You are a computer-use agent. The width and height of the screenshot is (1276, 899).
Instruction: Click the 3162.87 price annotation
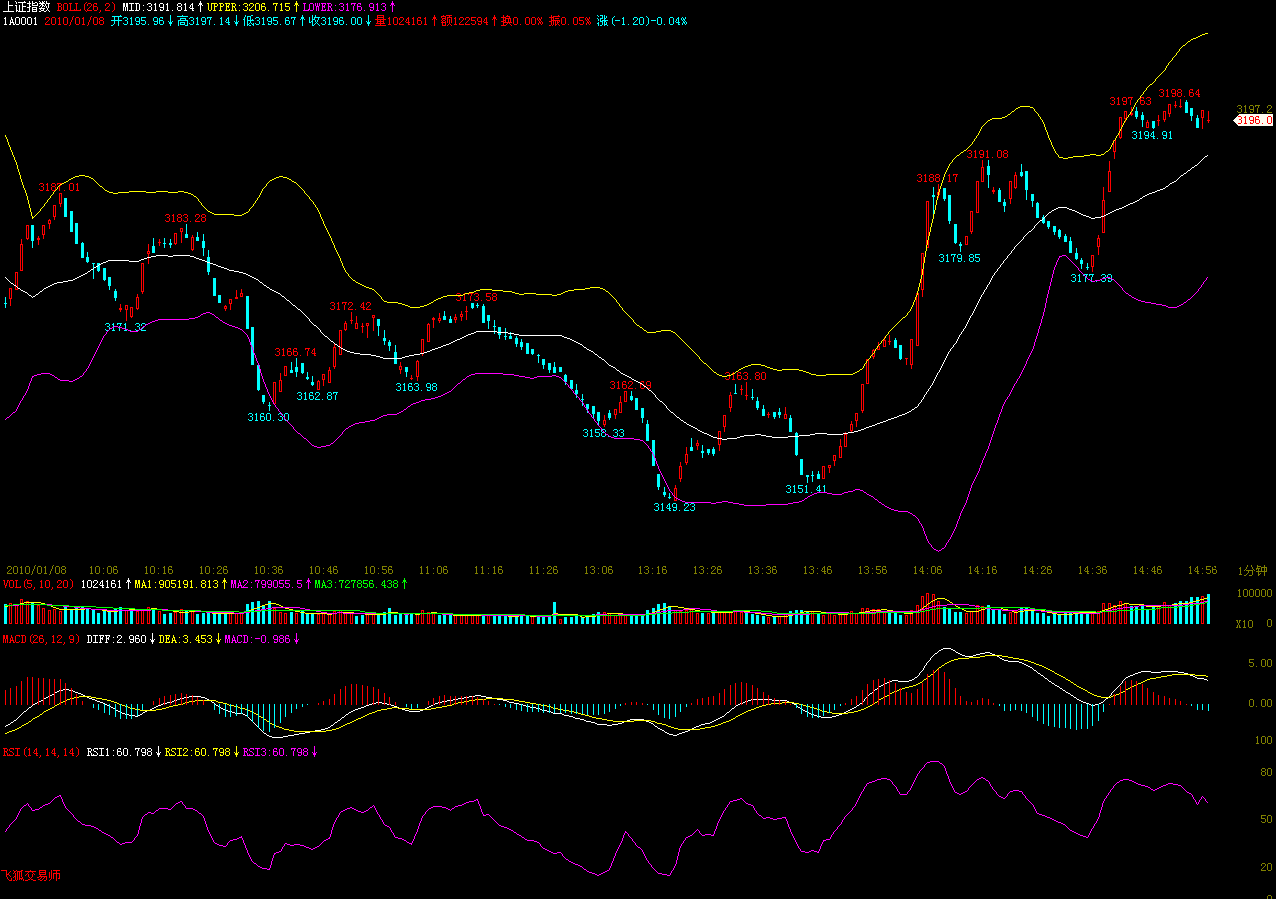pyautogui.click(x=317, y=396)
